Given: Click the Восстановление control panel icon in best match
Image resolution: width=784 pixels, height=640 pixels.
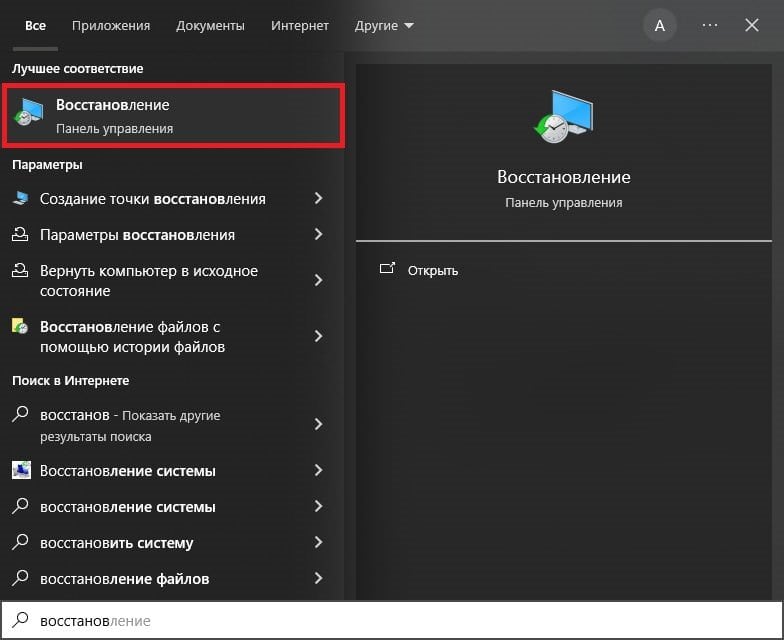Looking at the screenshot, I should pos(28,112).
